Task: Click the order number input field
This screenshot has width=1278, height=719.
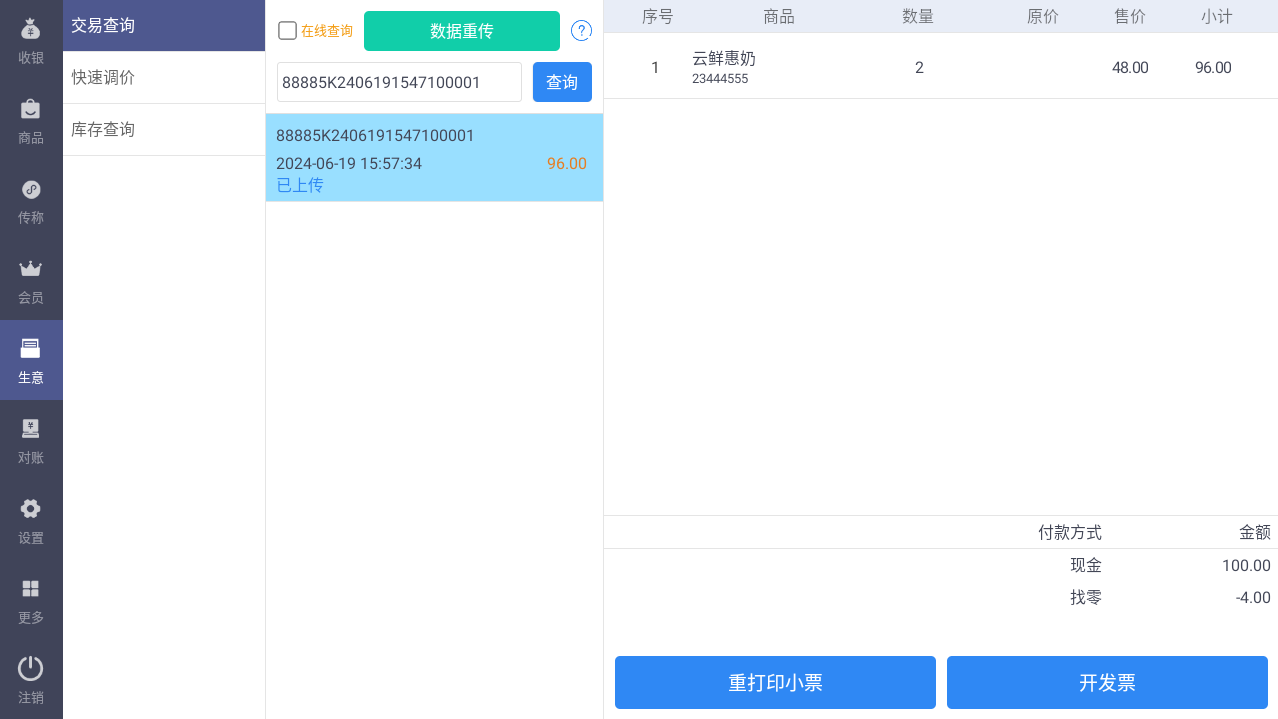Action: pos(398,82)
